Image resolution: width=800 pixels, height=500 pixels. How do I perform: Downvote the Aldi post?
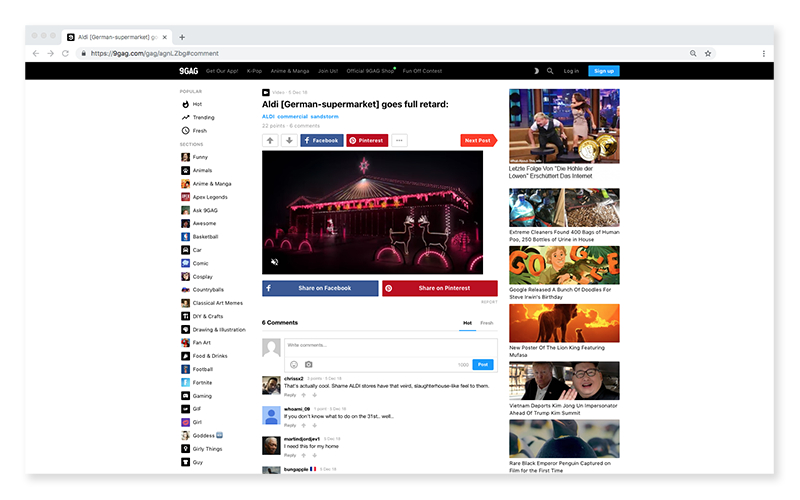(x=289, y=140)
